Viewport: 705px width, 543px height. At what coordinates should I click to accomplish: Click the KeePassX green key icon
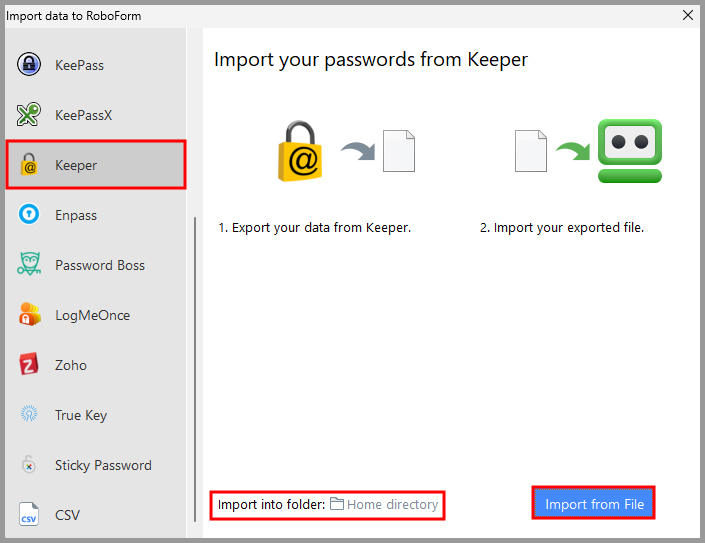(29, 115)
